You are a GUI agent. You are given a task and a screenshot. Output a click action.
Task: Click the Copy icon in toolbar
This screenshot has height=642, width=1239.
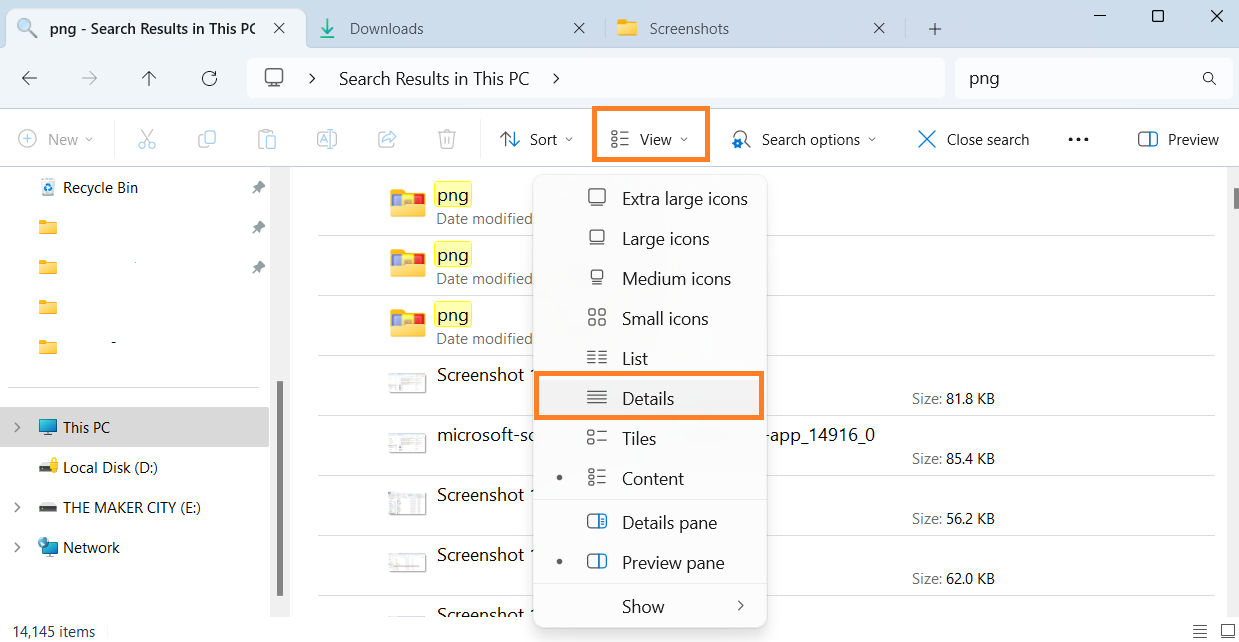coord(207,139)
